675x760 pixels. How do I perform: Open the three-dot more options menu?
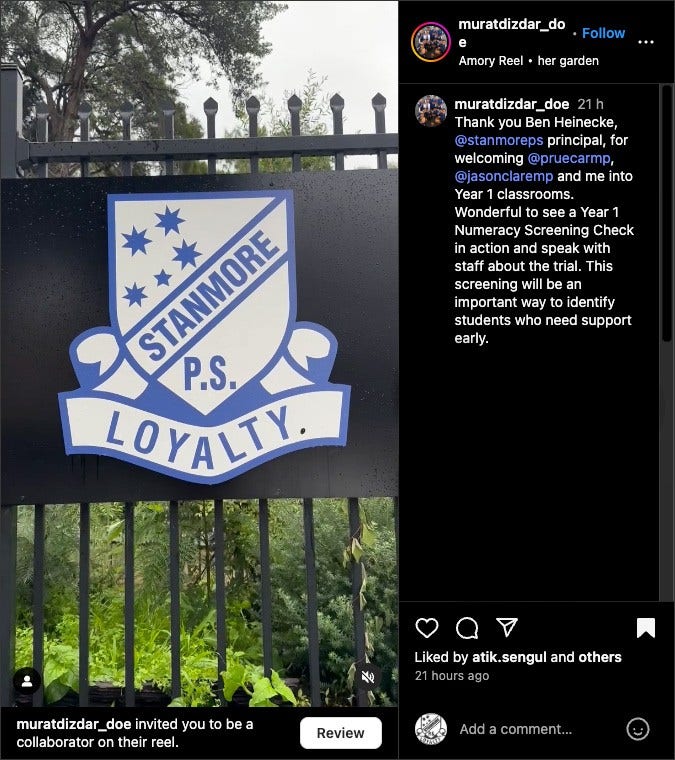tap(645, 42)
